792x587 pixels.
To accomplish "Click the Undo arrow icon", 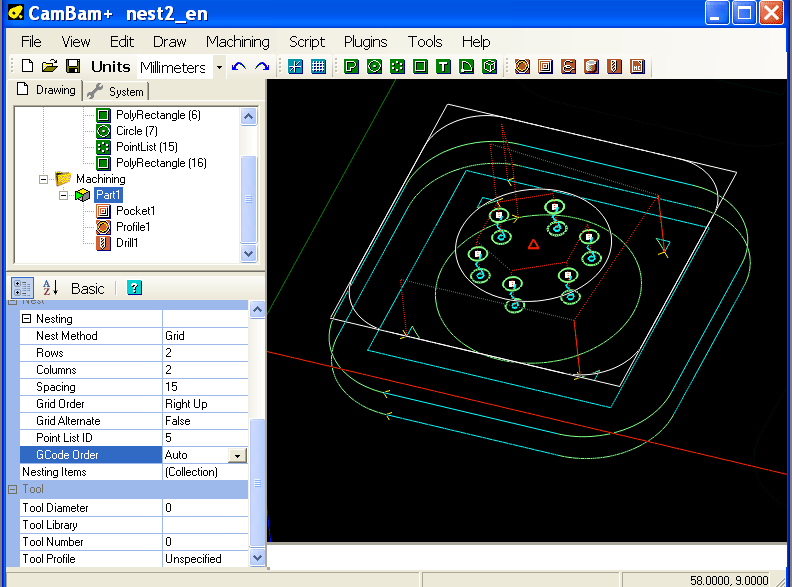I will [x=238, y=67].
